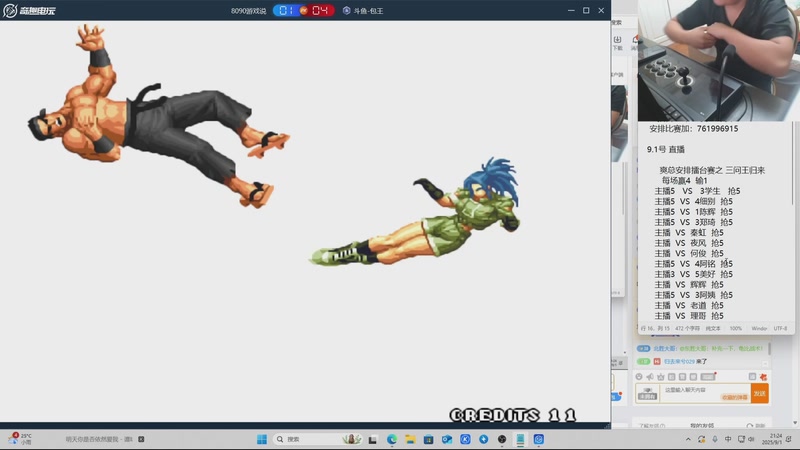This screenshot has height=450, width=800.
Task: Click the shirtless fighter sprite in game
Action: pos(159,116)
